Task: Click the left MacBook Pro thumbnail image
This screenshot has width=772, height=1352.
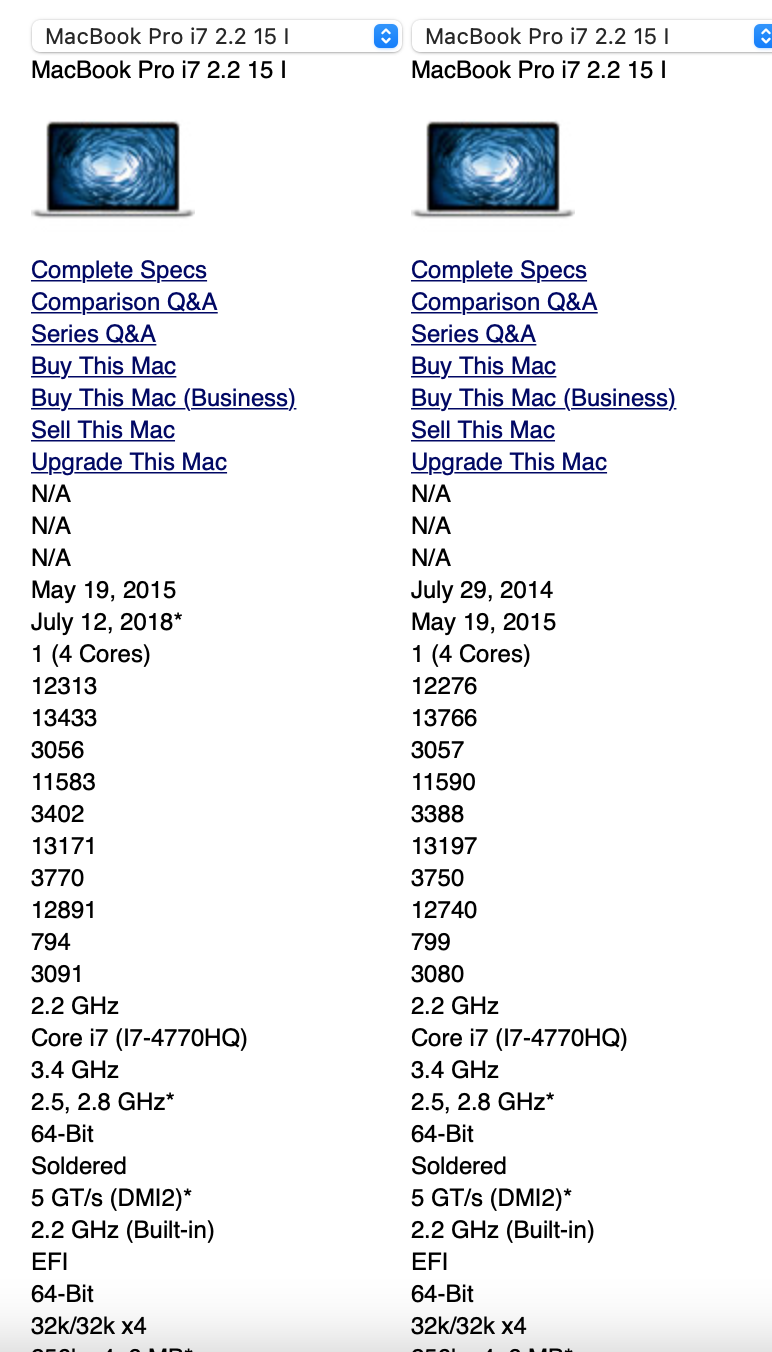Action: click(x=112, y=168)
